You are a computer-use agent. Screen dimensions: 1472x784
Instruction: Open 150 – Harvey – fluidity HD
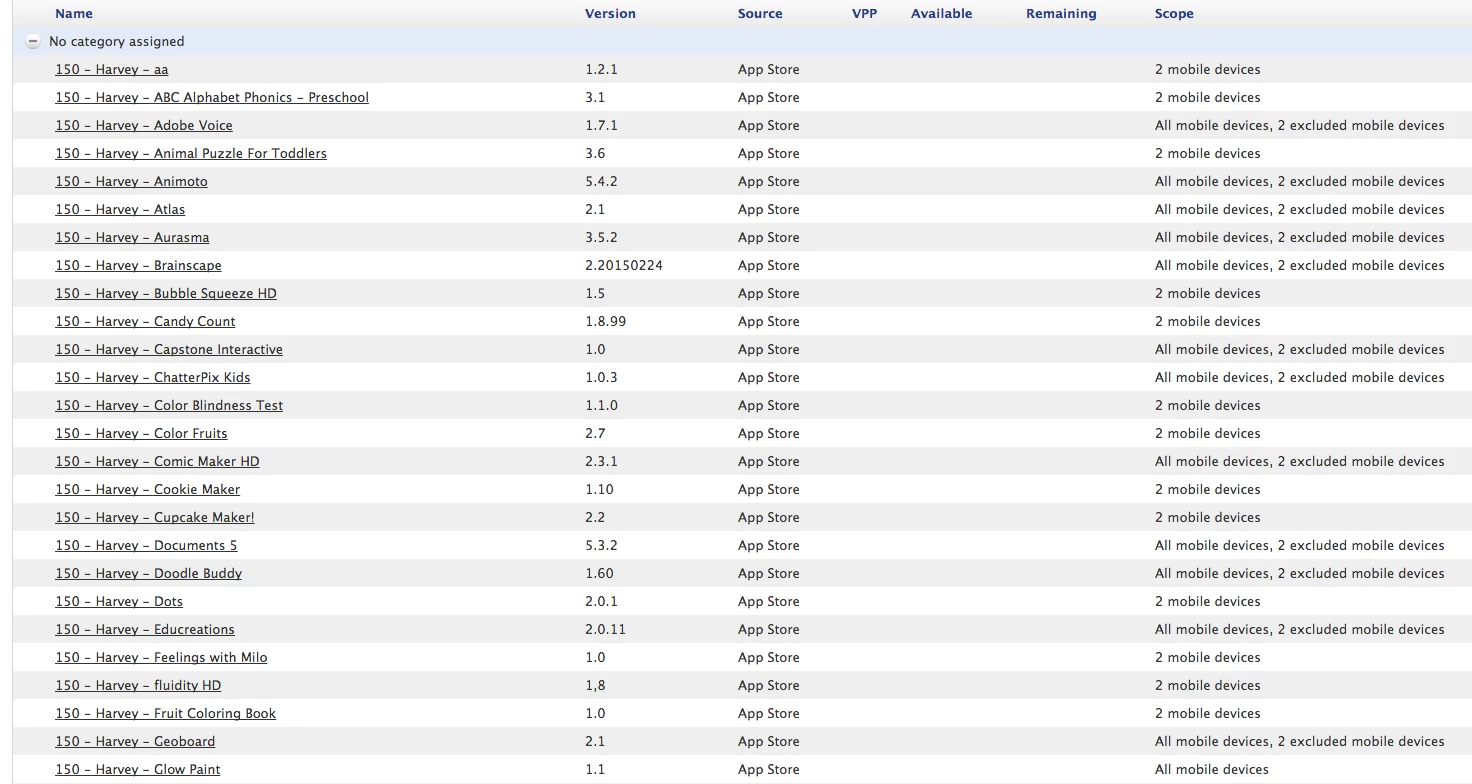click(x=138, y=686)
